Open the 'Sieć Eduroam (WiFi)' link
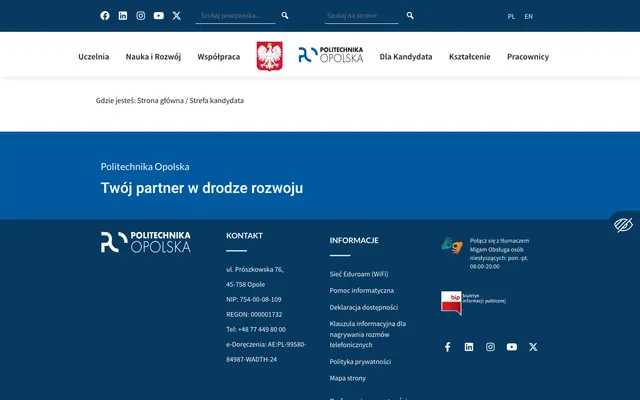This screenshot has height=400, width=640. pyautogui.click(x=359, y=274)
